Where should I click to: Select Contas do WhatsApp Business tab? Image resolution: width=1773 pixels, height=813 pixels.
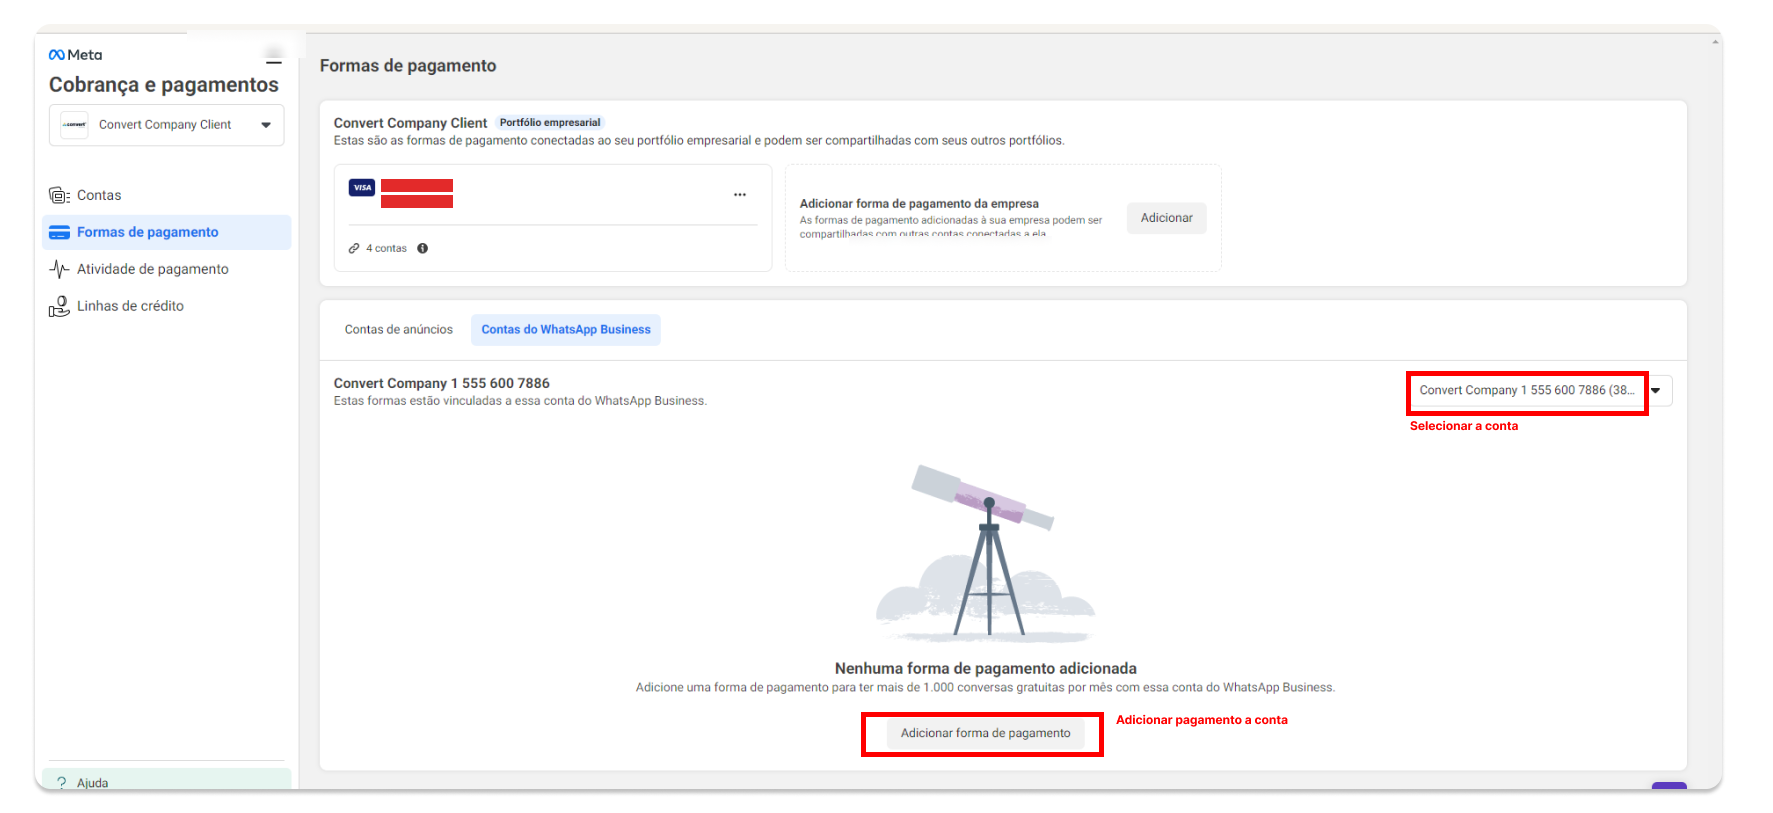tap(566, 330)
